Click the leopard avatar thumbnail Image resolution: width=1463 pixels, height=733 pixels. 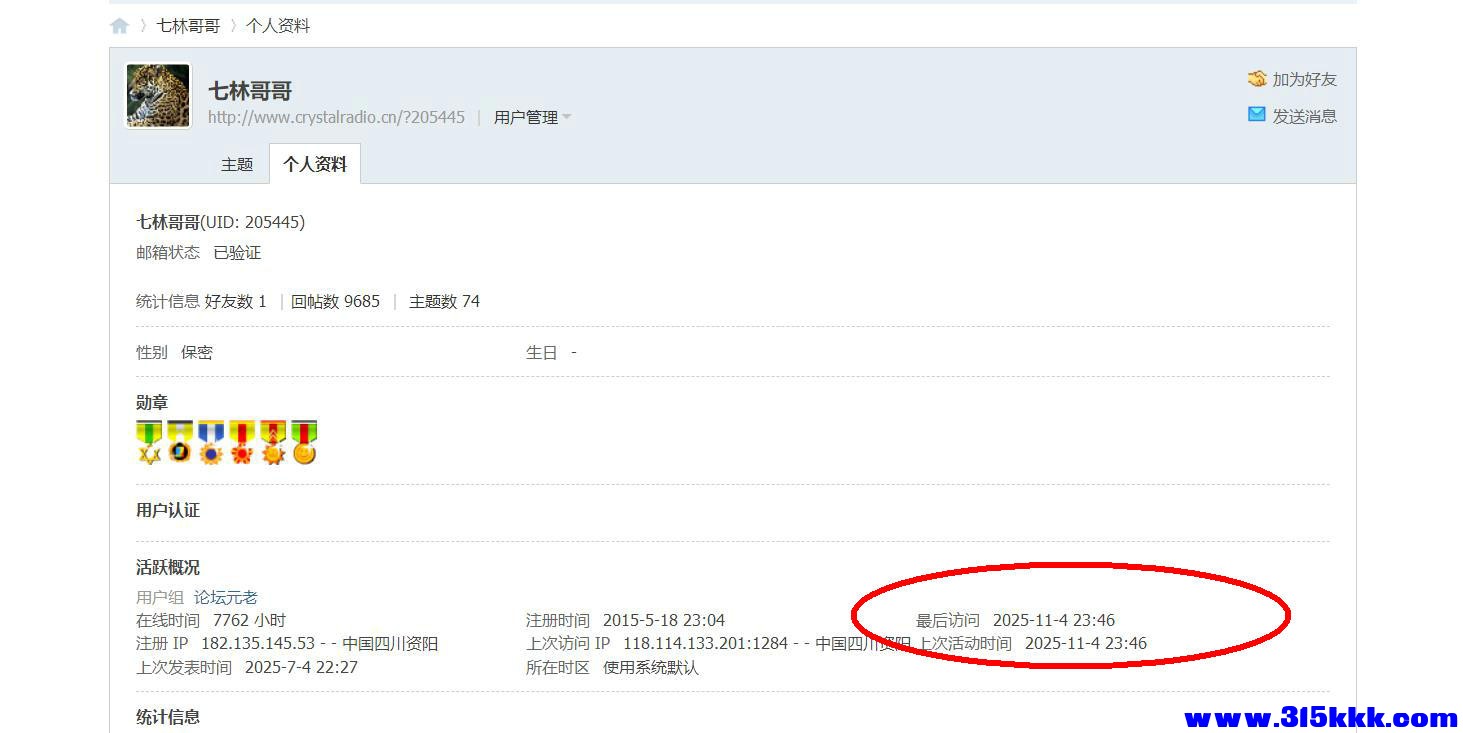click(x=157, y=94)
